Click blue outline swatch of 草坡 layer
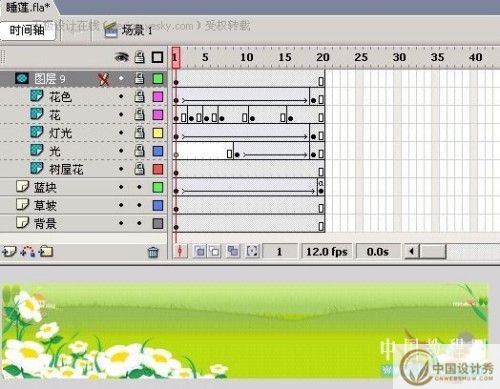This screenshot has width=500, height=389. [158, 205]
